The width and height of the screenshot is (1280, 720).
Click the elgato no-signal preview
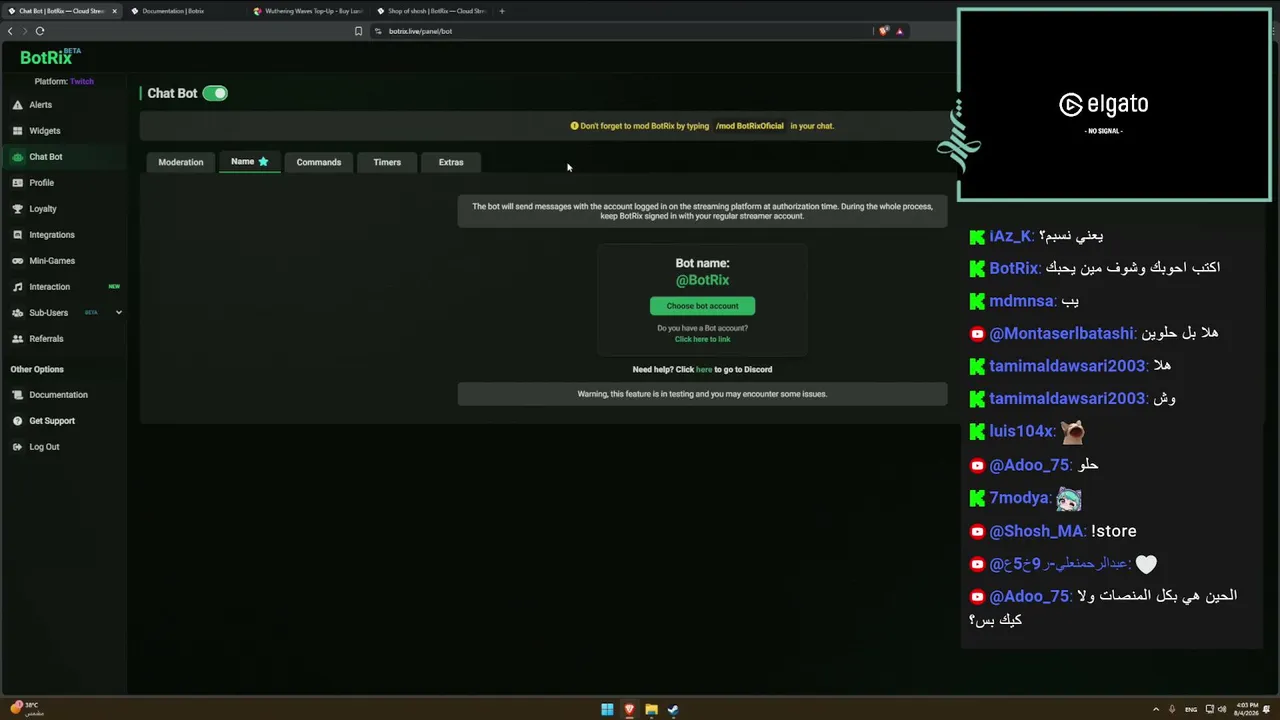coord(1114,105)
